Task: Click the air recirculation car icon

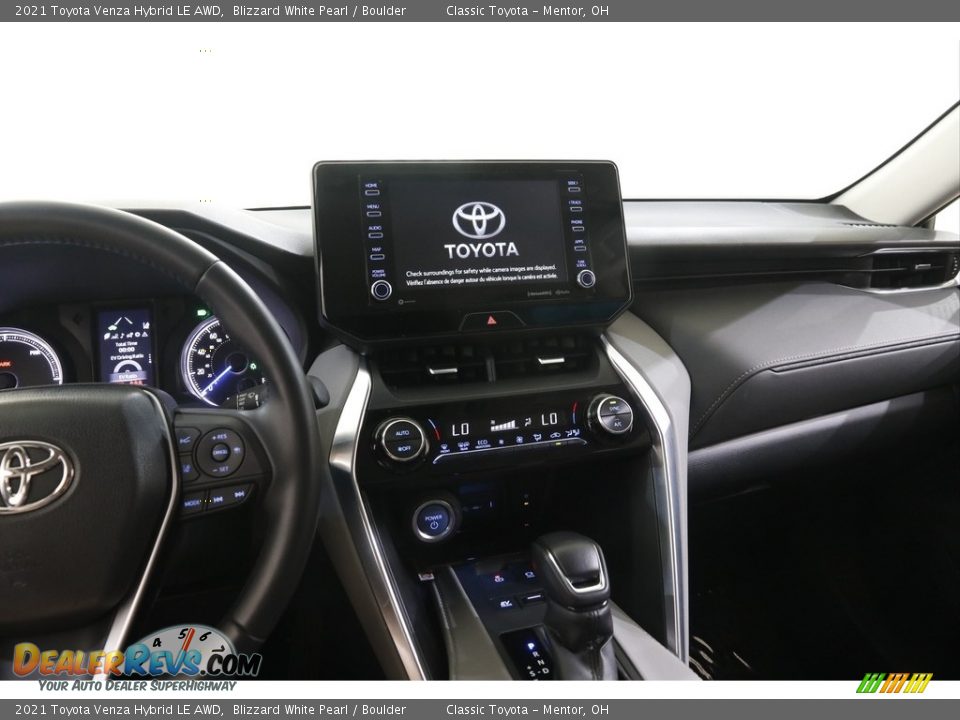Action: 555,435
